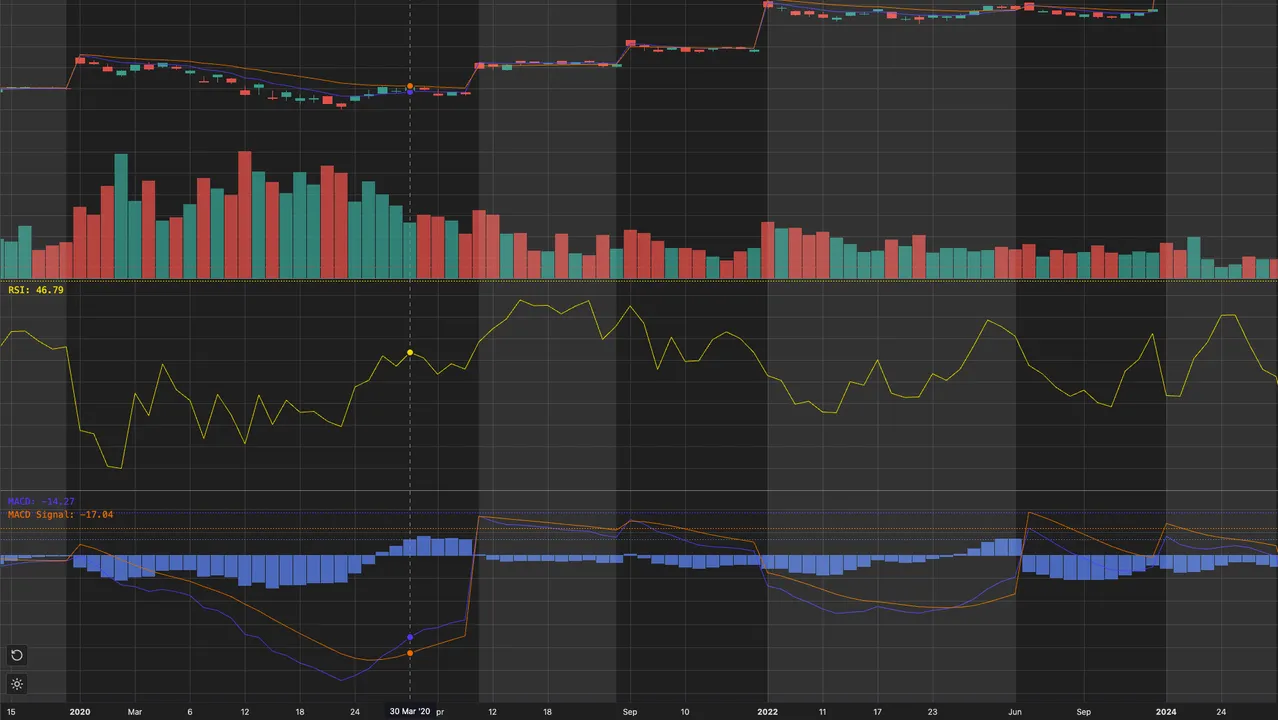Click the 2022 label on time axis
Image resolution: width=1280 pixels, height=720 pixels.
(x=767, y=712)
